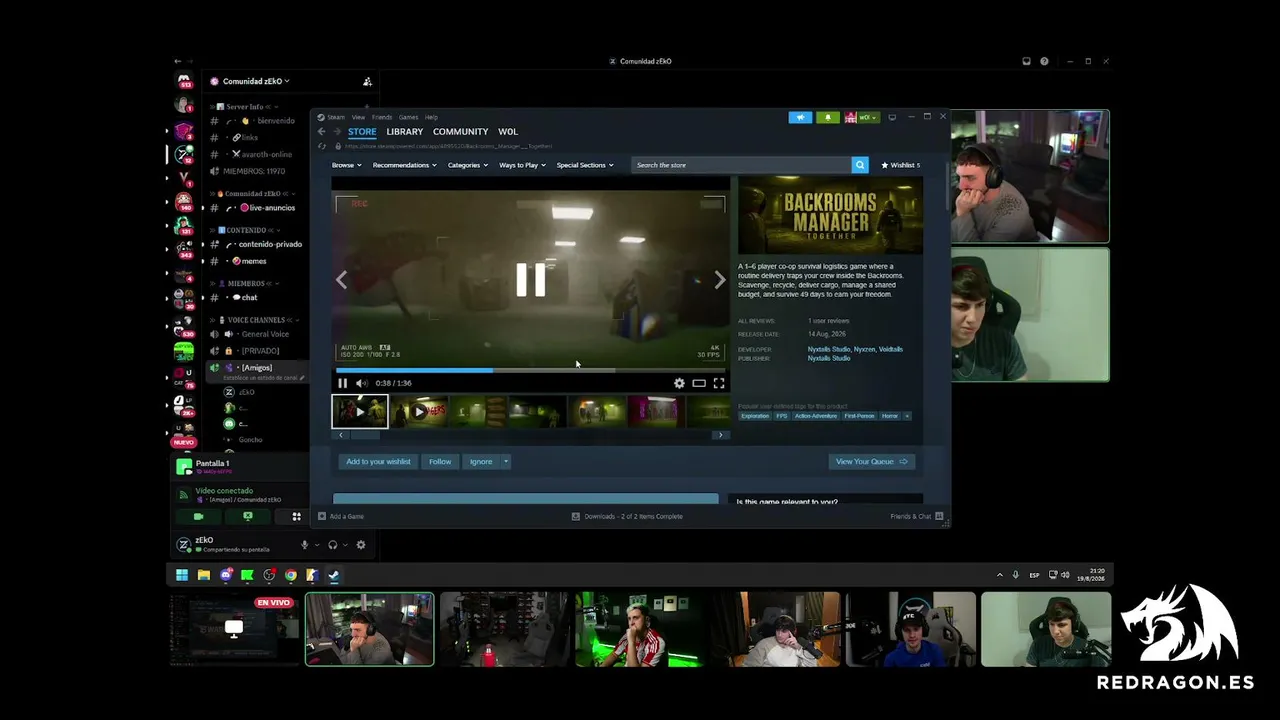Viewport: 1280px width, 720px height.
Task: Expand the Recommendations dropdown
Action: (404, 165)
